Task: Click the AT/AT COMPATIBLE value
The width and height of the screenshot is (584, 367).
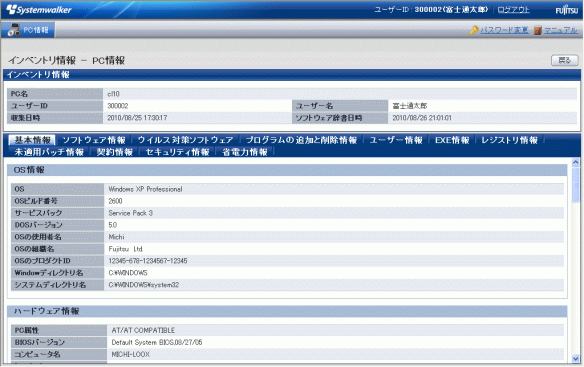Action: point(143,330)
